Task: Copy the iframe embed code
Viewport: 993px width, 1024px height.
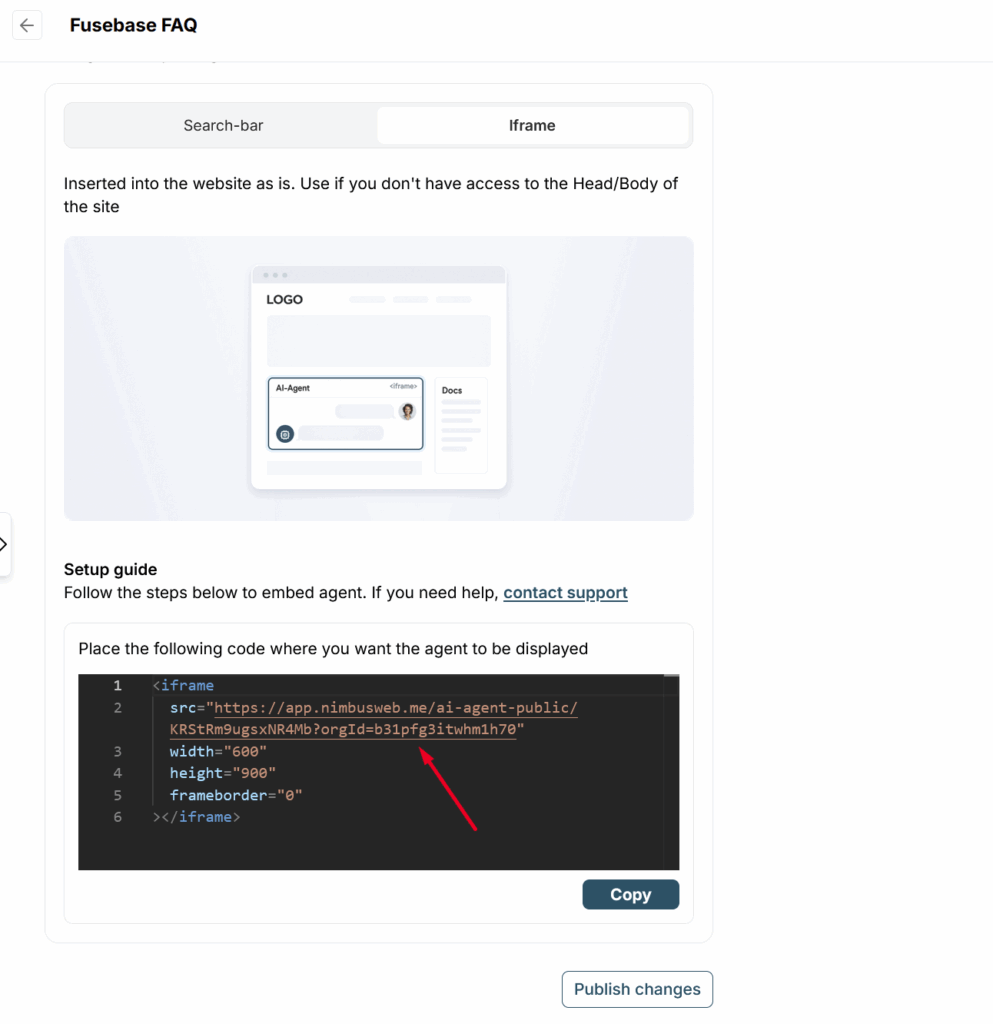Action: click(630, 895)
